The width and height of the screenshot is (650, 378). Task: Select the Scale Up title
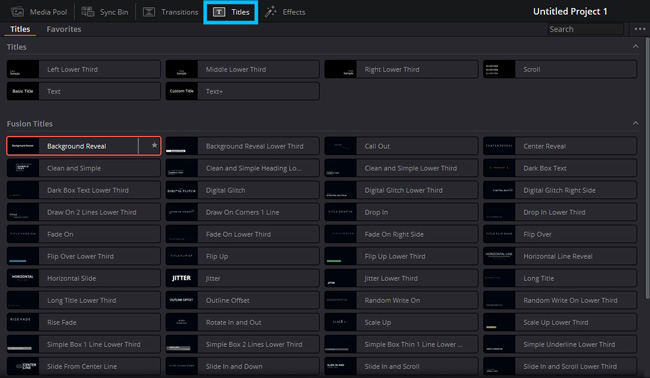point(401,322)
